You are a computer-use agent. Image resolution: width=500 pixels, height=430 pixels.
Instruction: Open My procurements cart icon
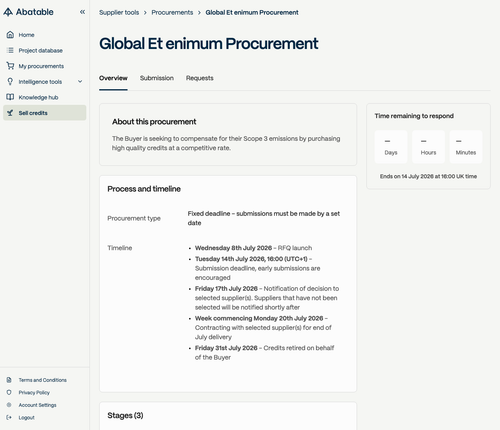10,66
